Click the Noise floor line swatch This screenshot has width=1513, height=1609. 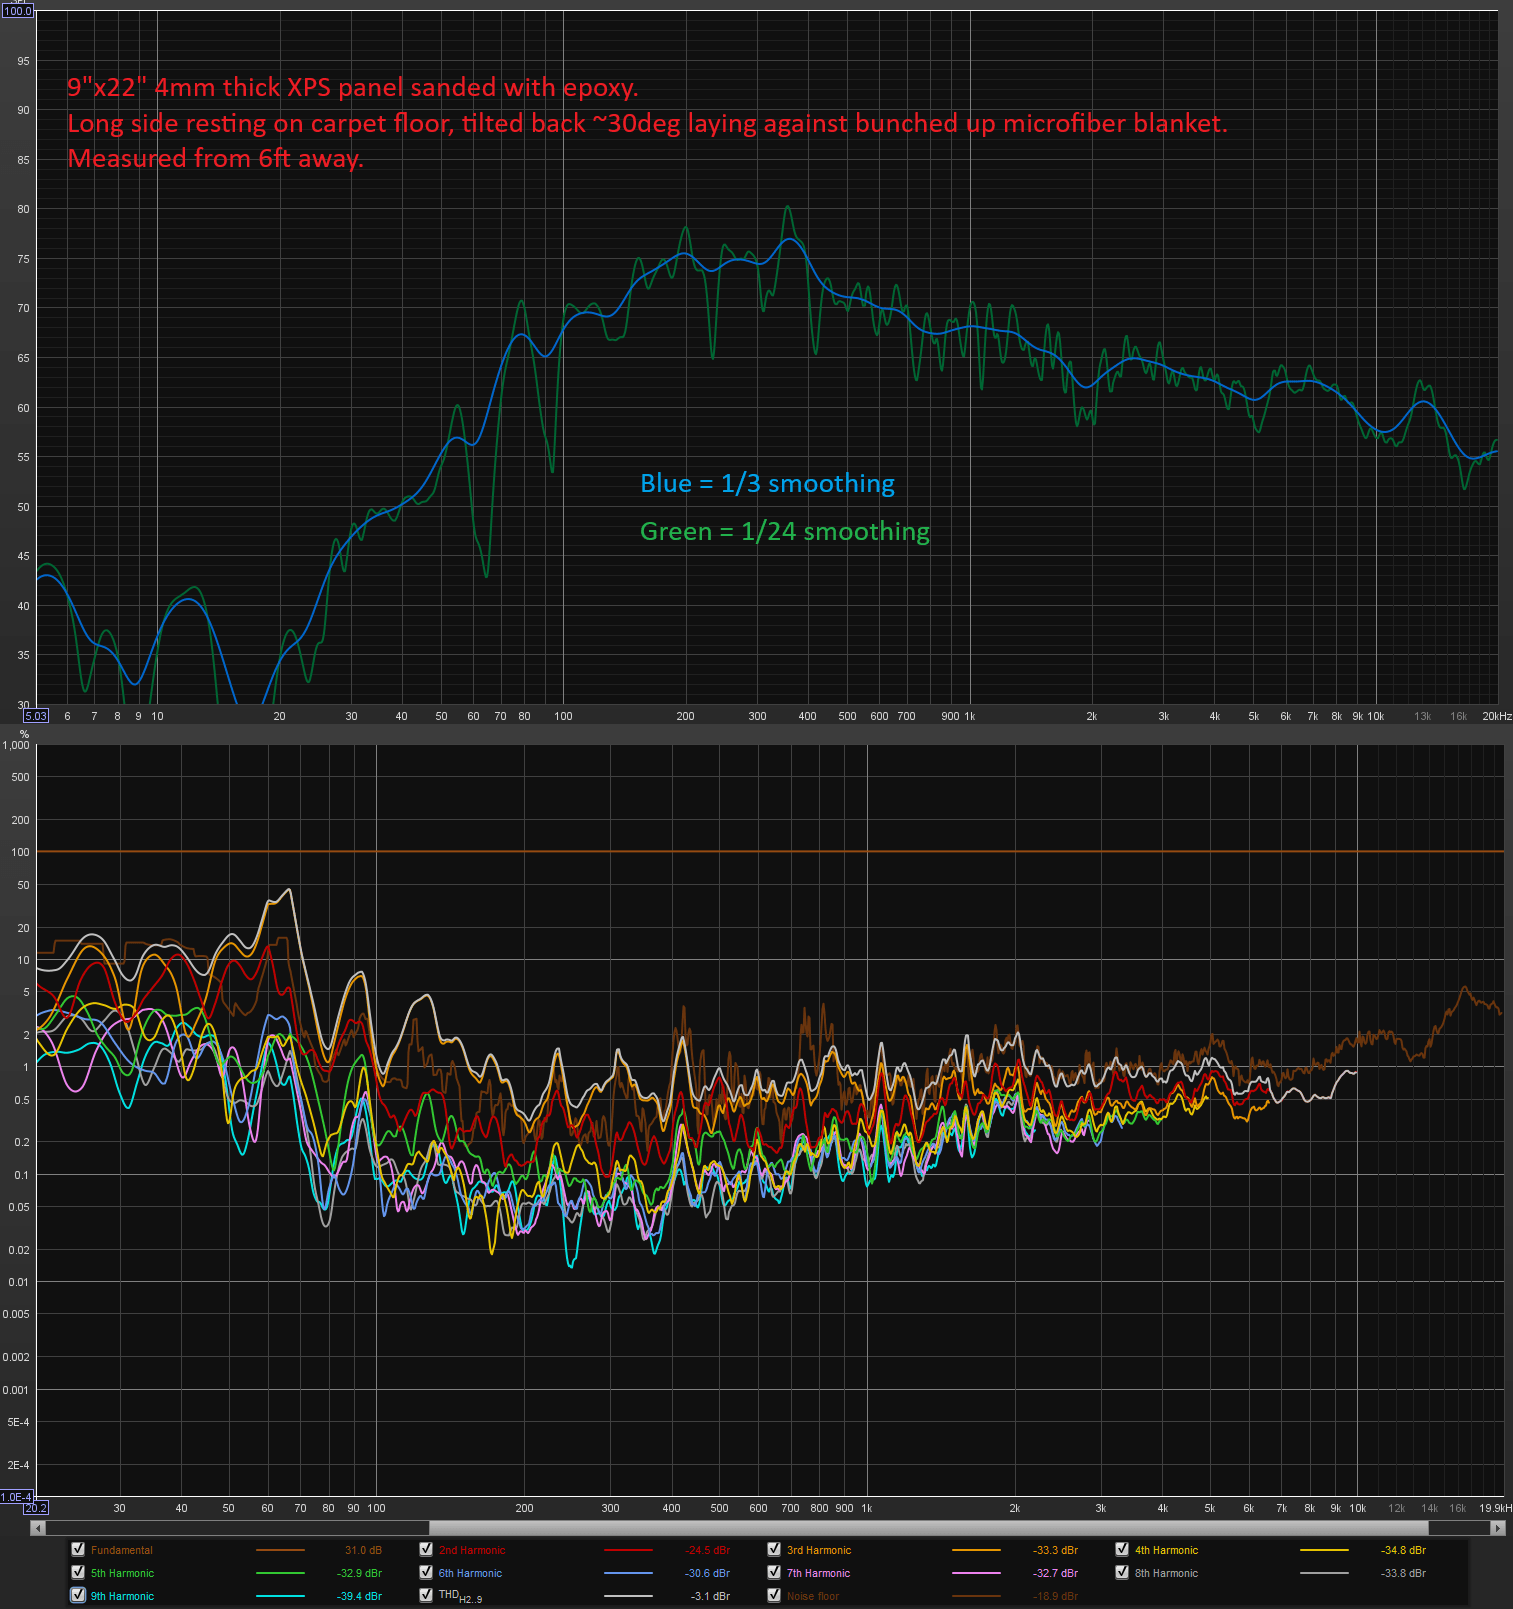pyautogui.click(x=976, y=1596)
